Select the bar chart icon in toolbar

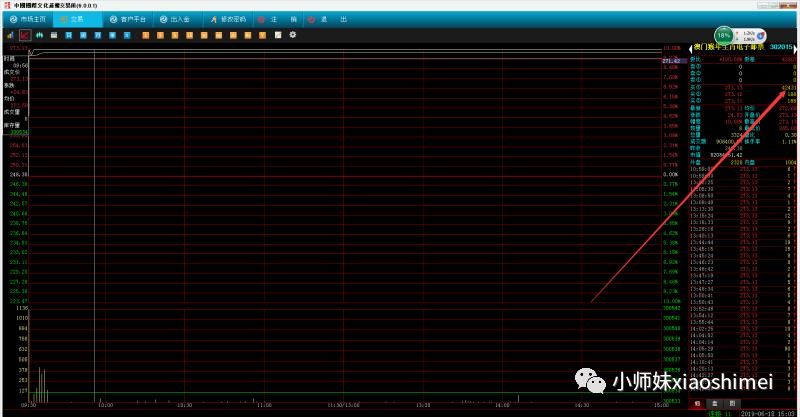[10, 36]
